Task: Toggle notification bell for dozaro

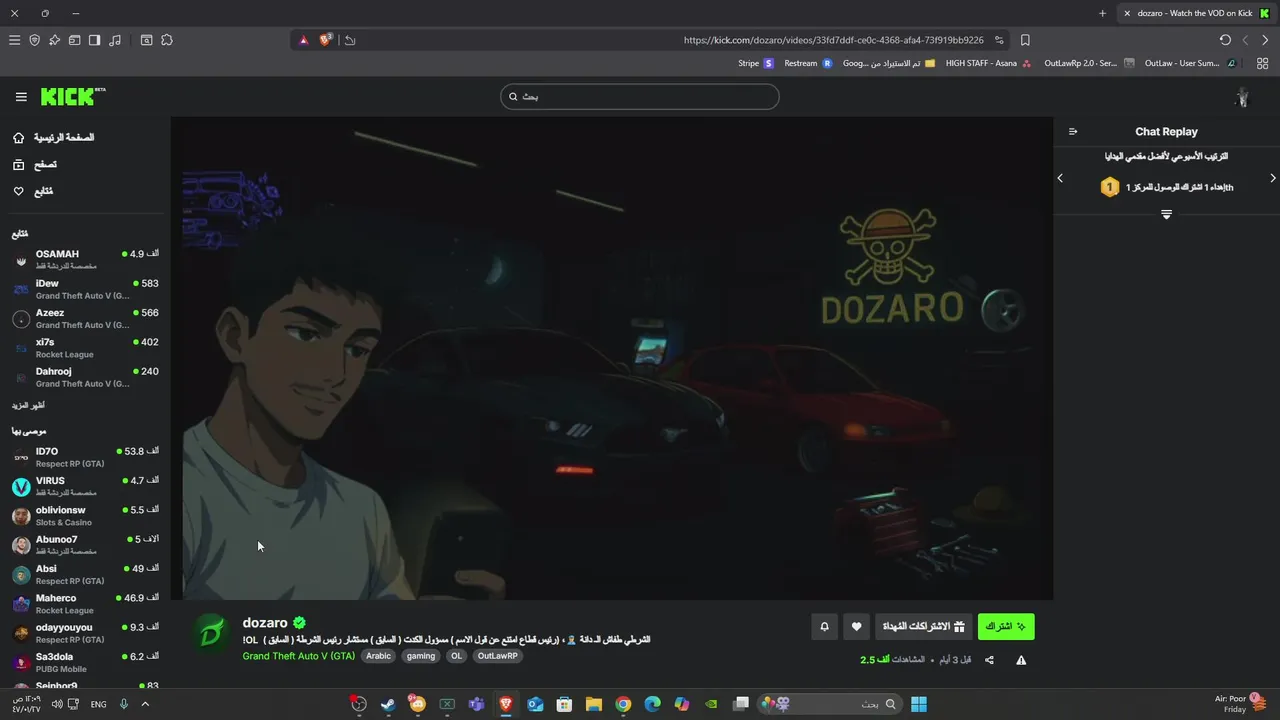Action: coord(824,627)
